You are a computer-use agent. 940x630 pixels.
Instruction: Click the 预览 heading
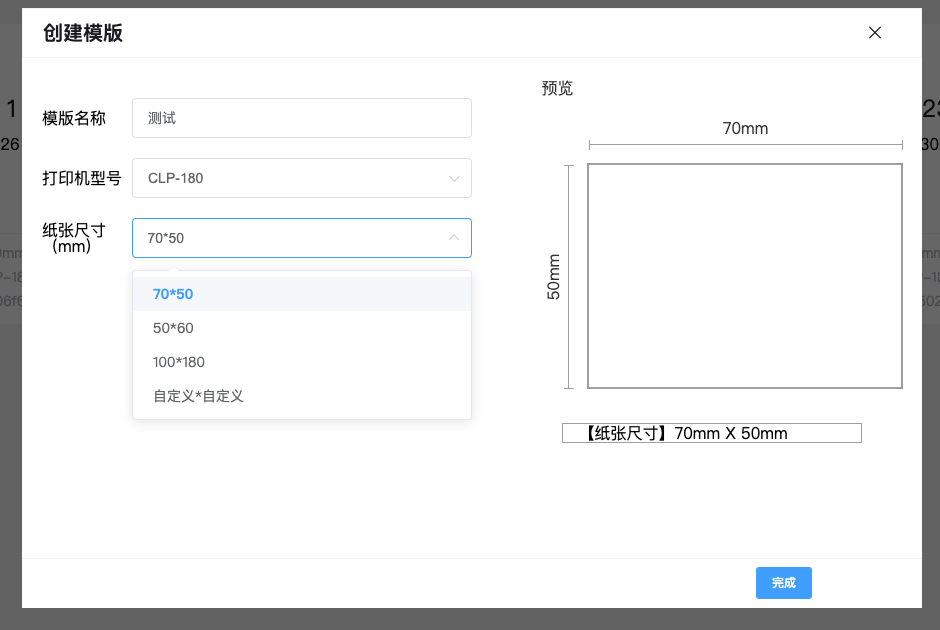(557, 88)
